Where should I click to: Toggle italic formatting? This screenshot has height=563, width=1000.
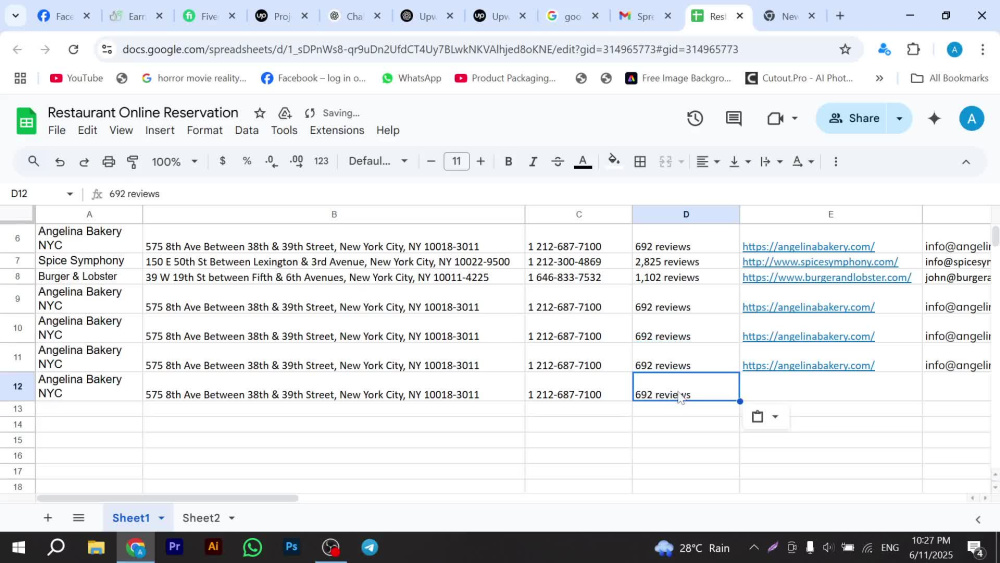click(533, 162)
